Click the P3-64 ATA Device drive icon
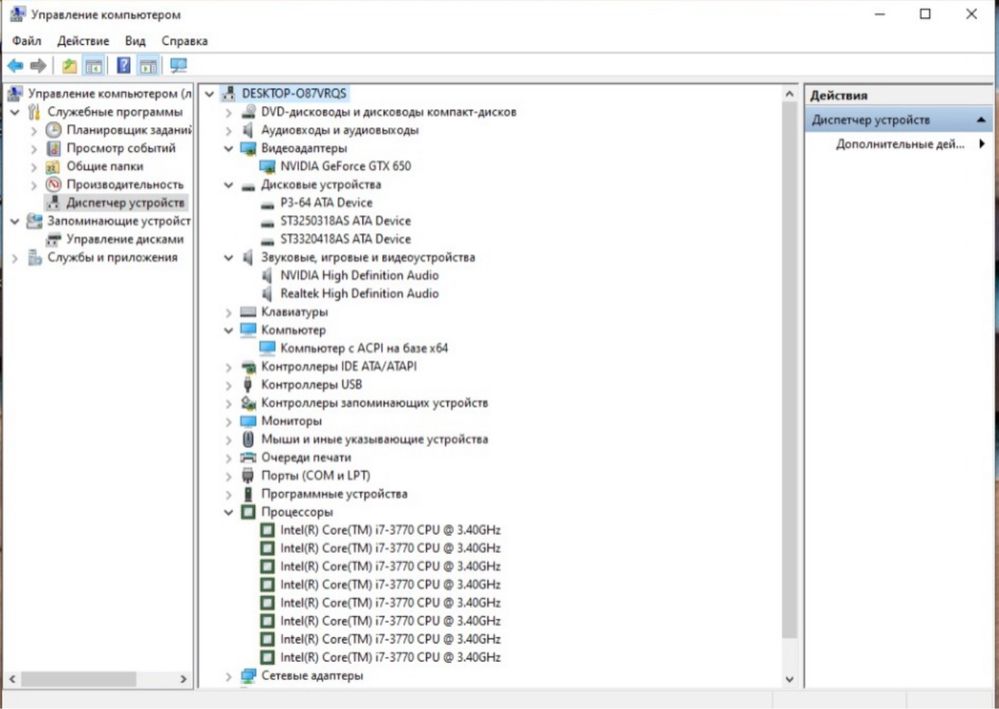 tap(268, 204)
